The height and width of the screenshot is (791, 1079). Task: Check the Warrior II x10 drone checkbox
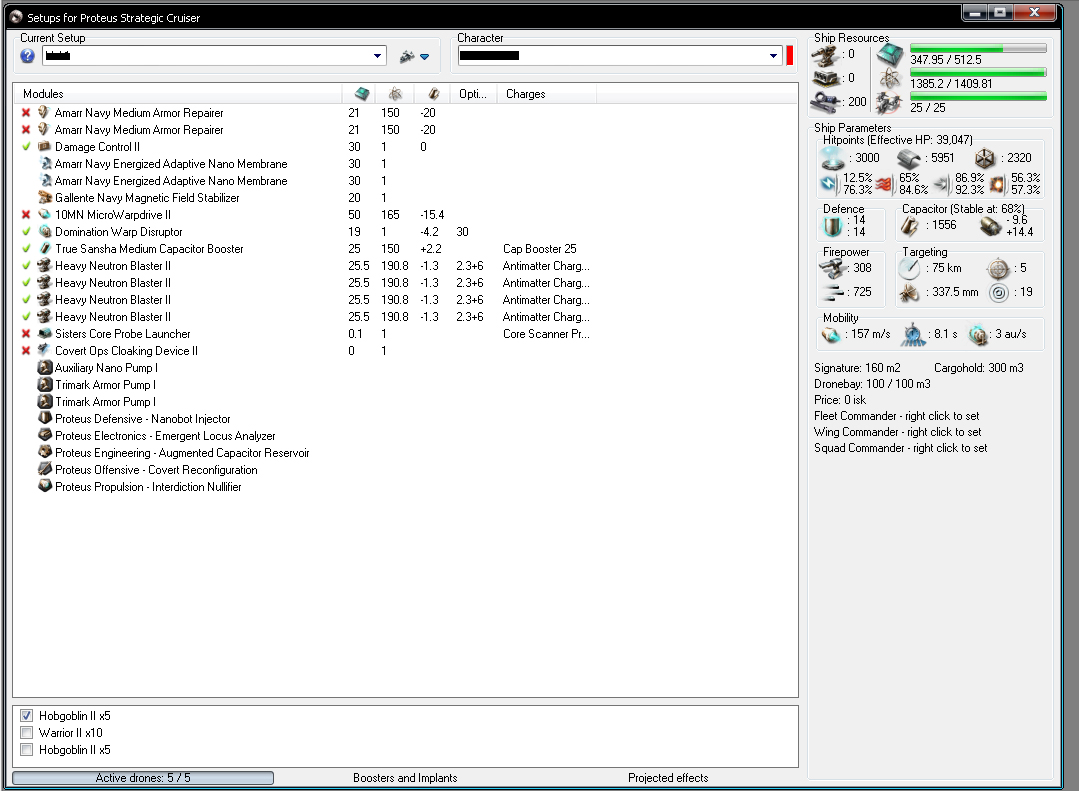point(26,732)
